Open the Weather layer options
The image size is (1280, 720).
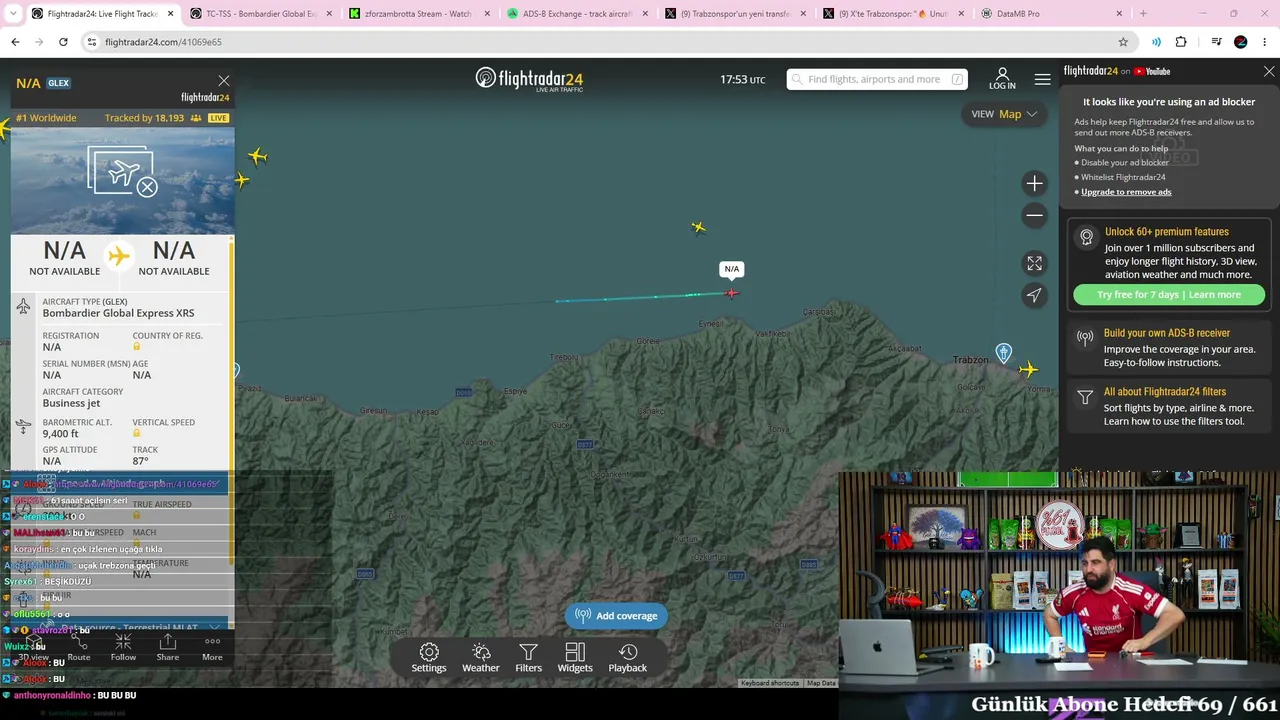pyautogui.click(x=481, y=658)
